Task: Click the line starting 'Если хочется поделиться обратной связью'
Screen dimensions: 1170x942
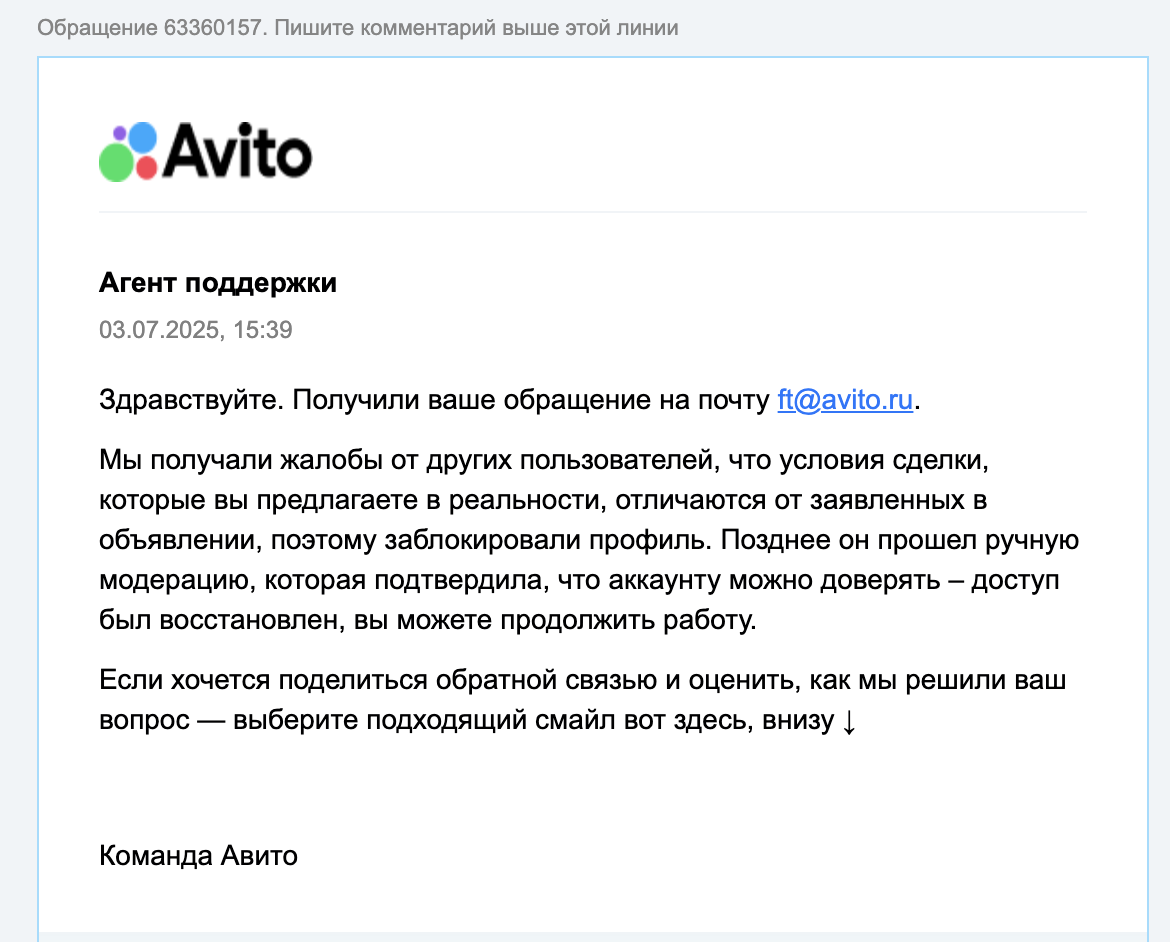Action: click(583, 680)
